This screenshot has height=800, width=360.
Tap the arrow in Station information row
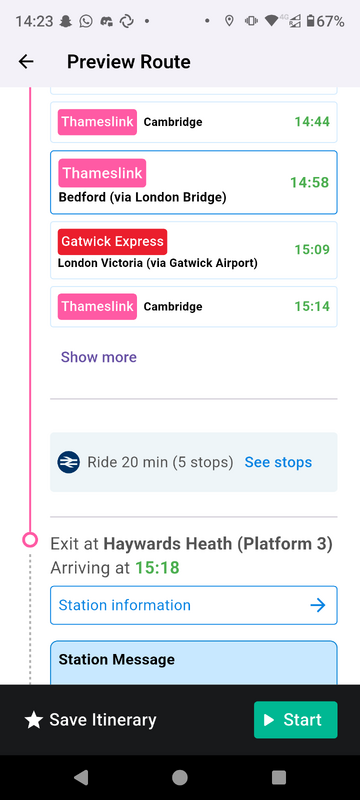tap(318, 605)
